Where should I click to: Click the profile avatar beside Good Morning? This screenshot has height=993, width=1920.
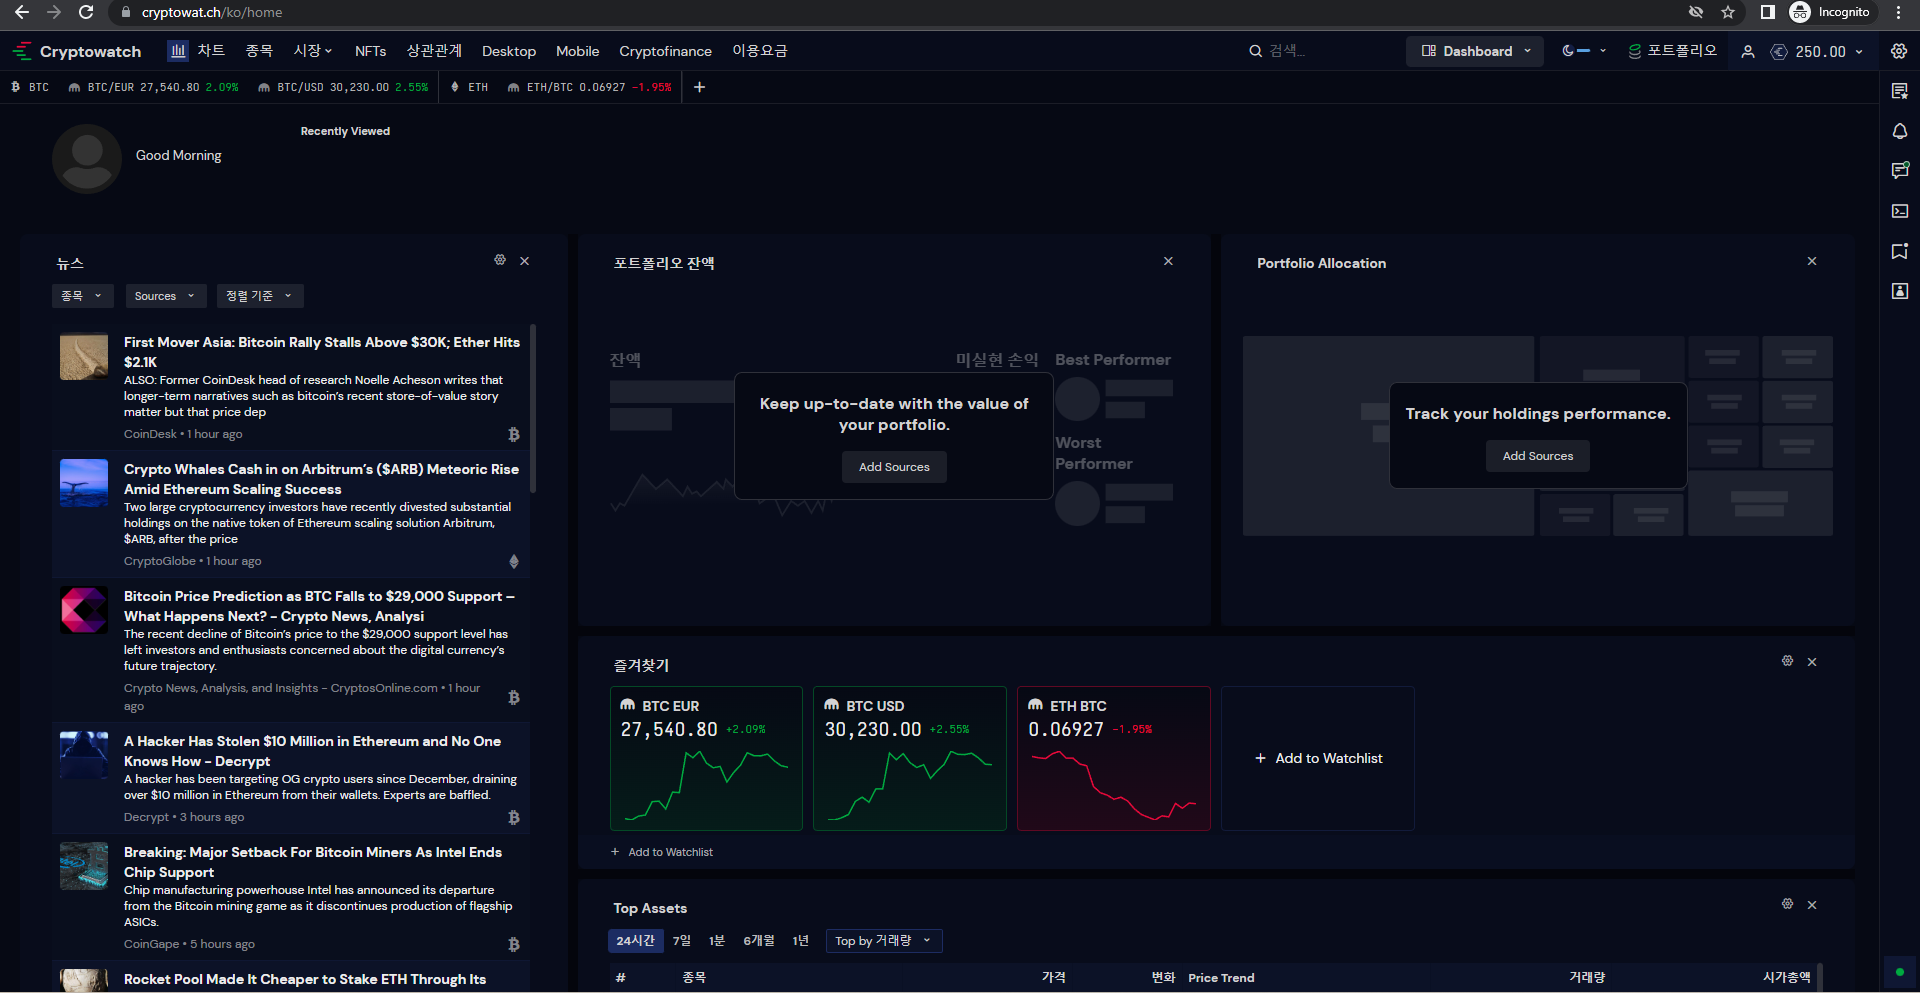(x=87, y=158)
